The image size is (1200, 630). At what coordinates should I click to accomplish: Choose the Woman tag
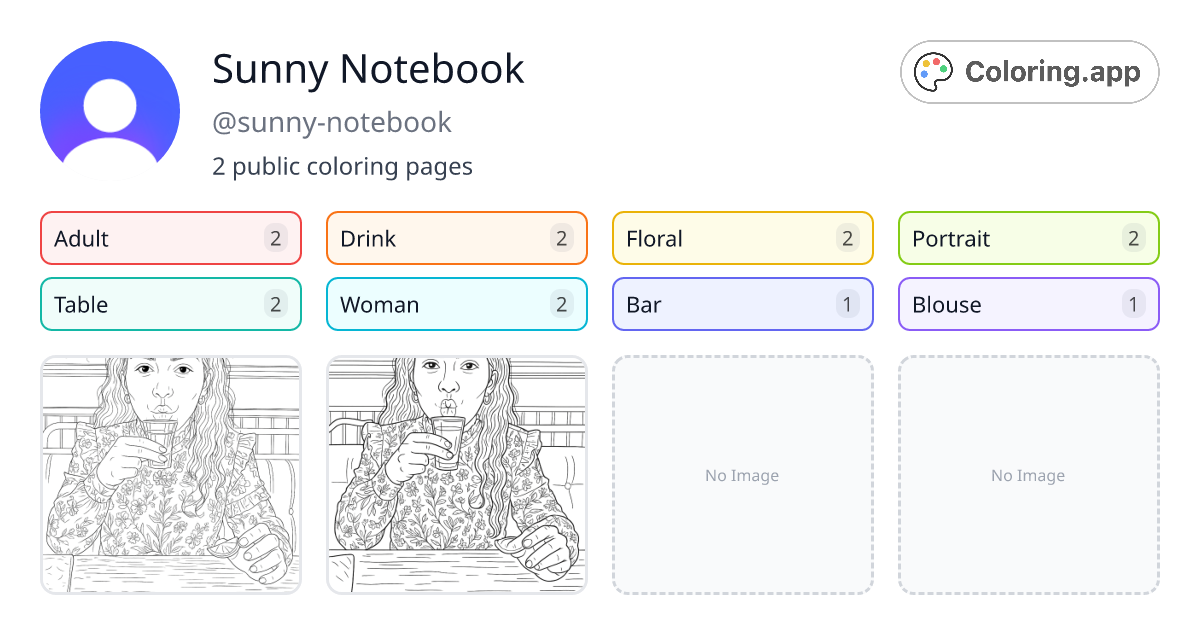tap(457, 304)
